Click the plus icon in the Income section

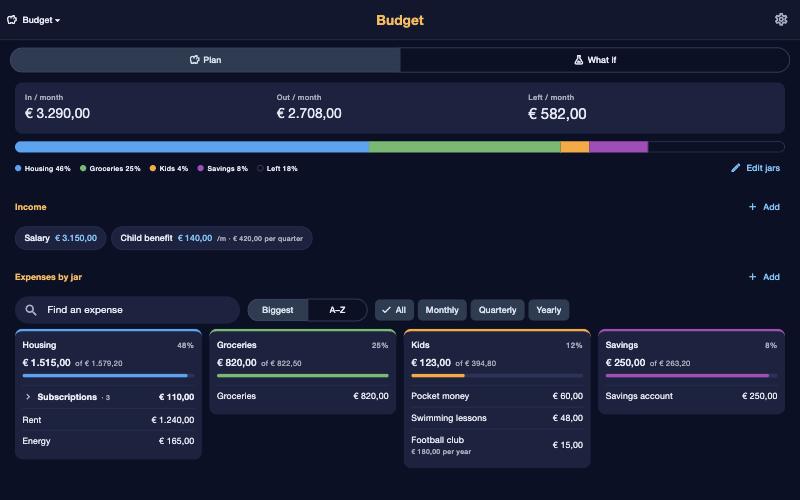click(752, 207)
